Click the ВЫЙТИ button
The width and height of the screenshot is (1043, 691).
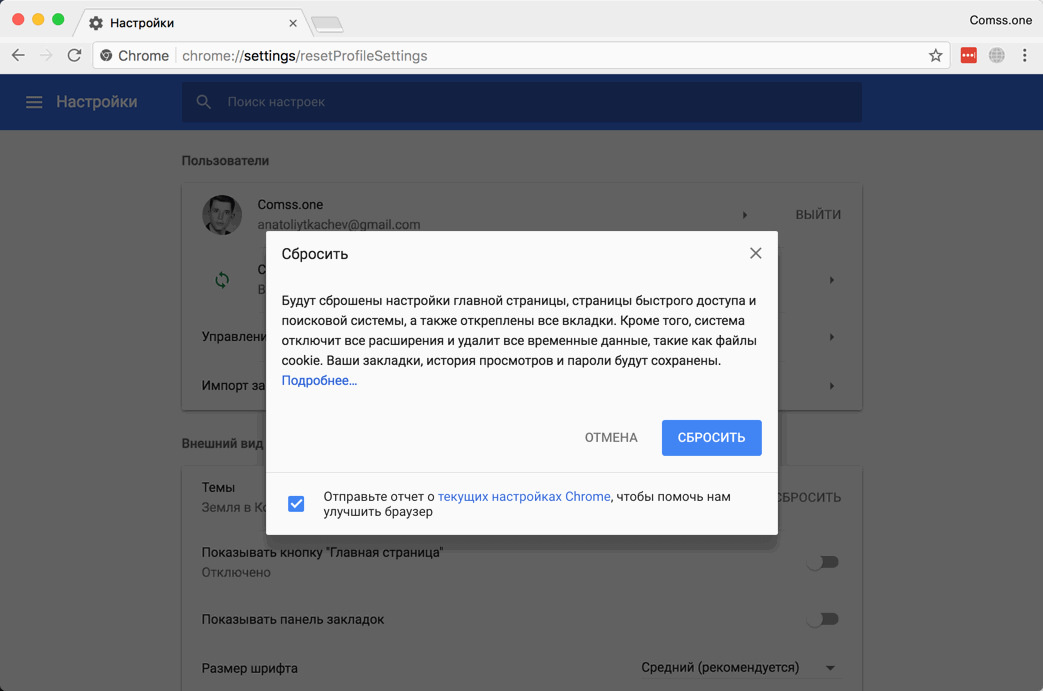(818, 215)
